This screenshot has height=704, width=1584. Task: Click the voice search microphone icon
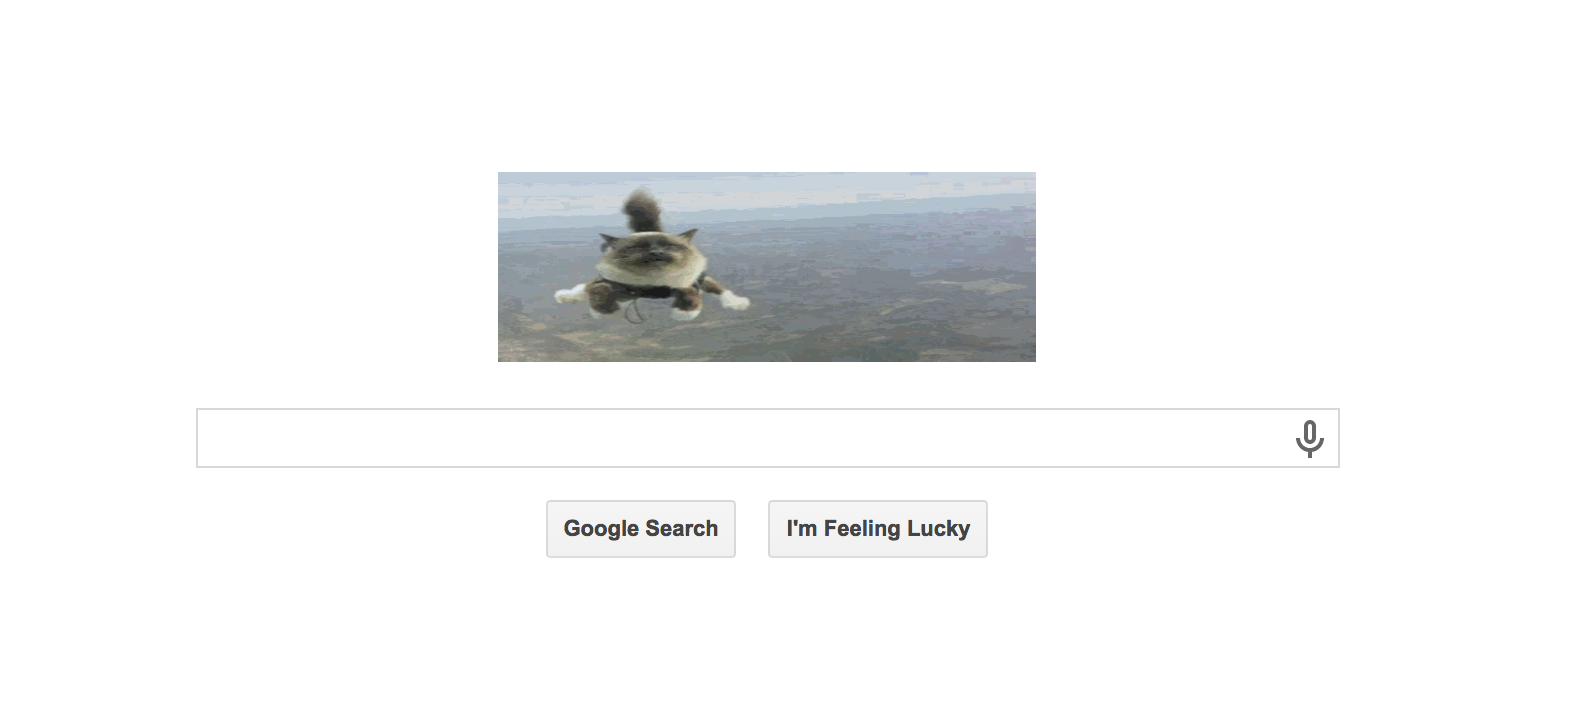pos(1309,438)
